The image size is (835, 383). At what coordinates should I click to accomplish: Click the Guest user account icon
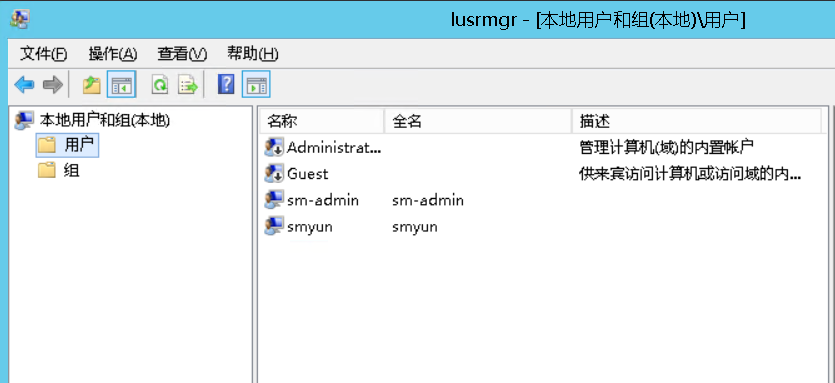[274, 174]
